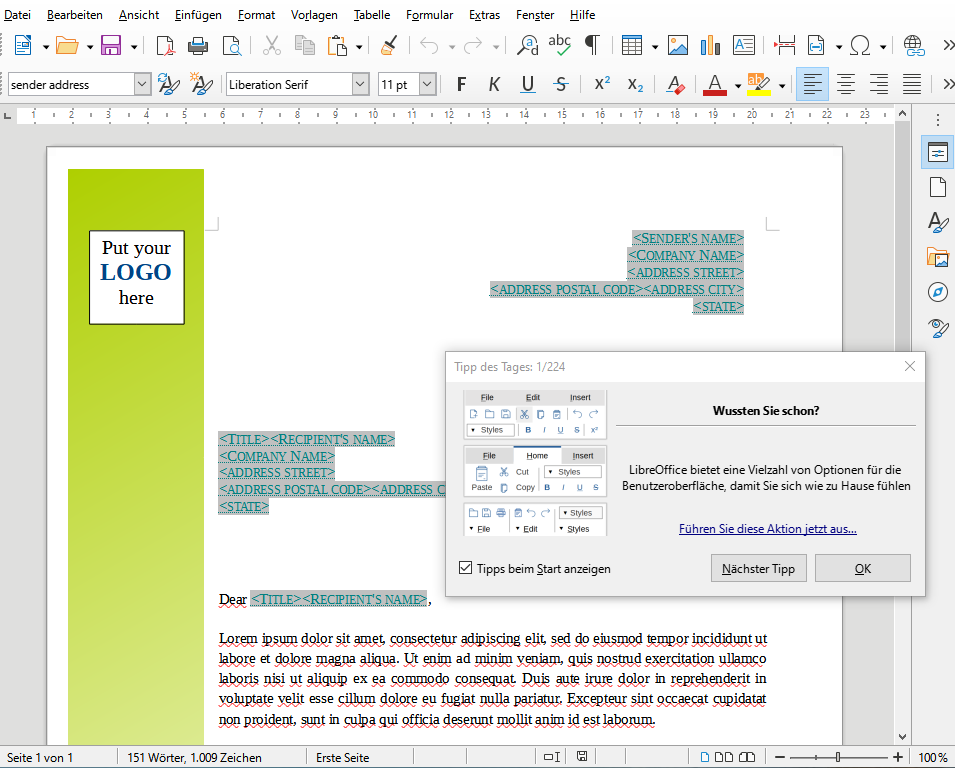Open the Gallery panel in the sidebar
The width and height of the screenshot is (955, 768).
[x=937, y=257]
